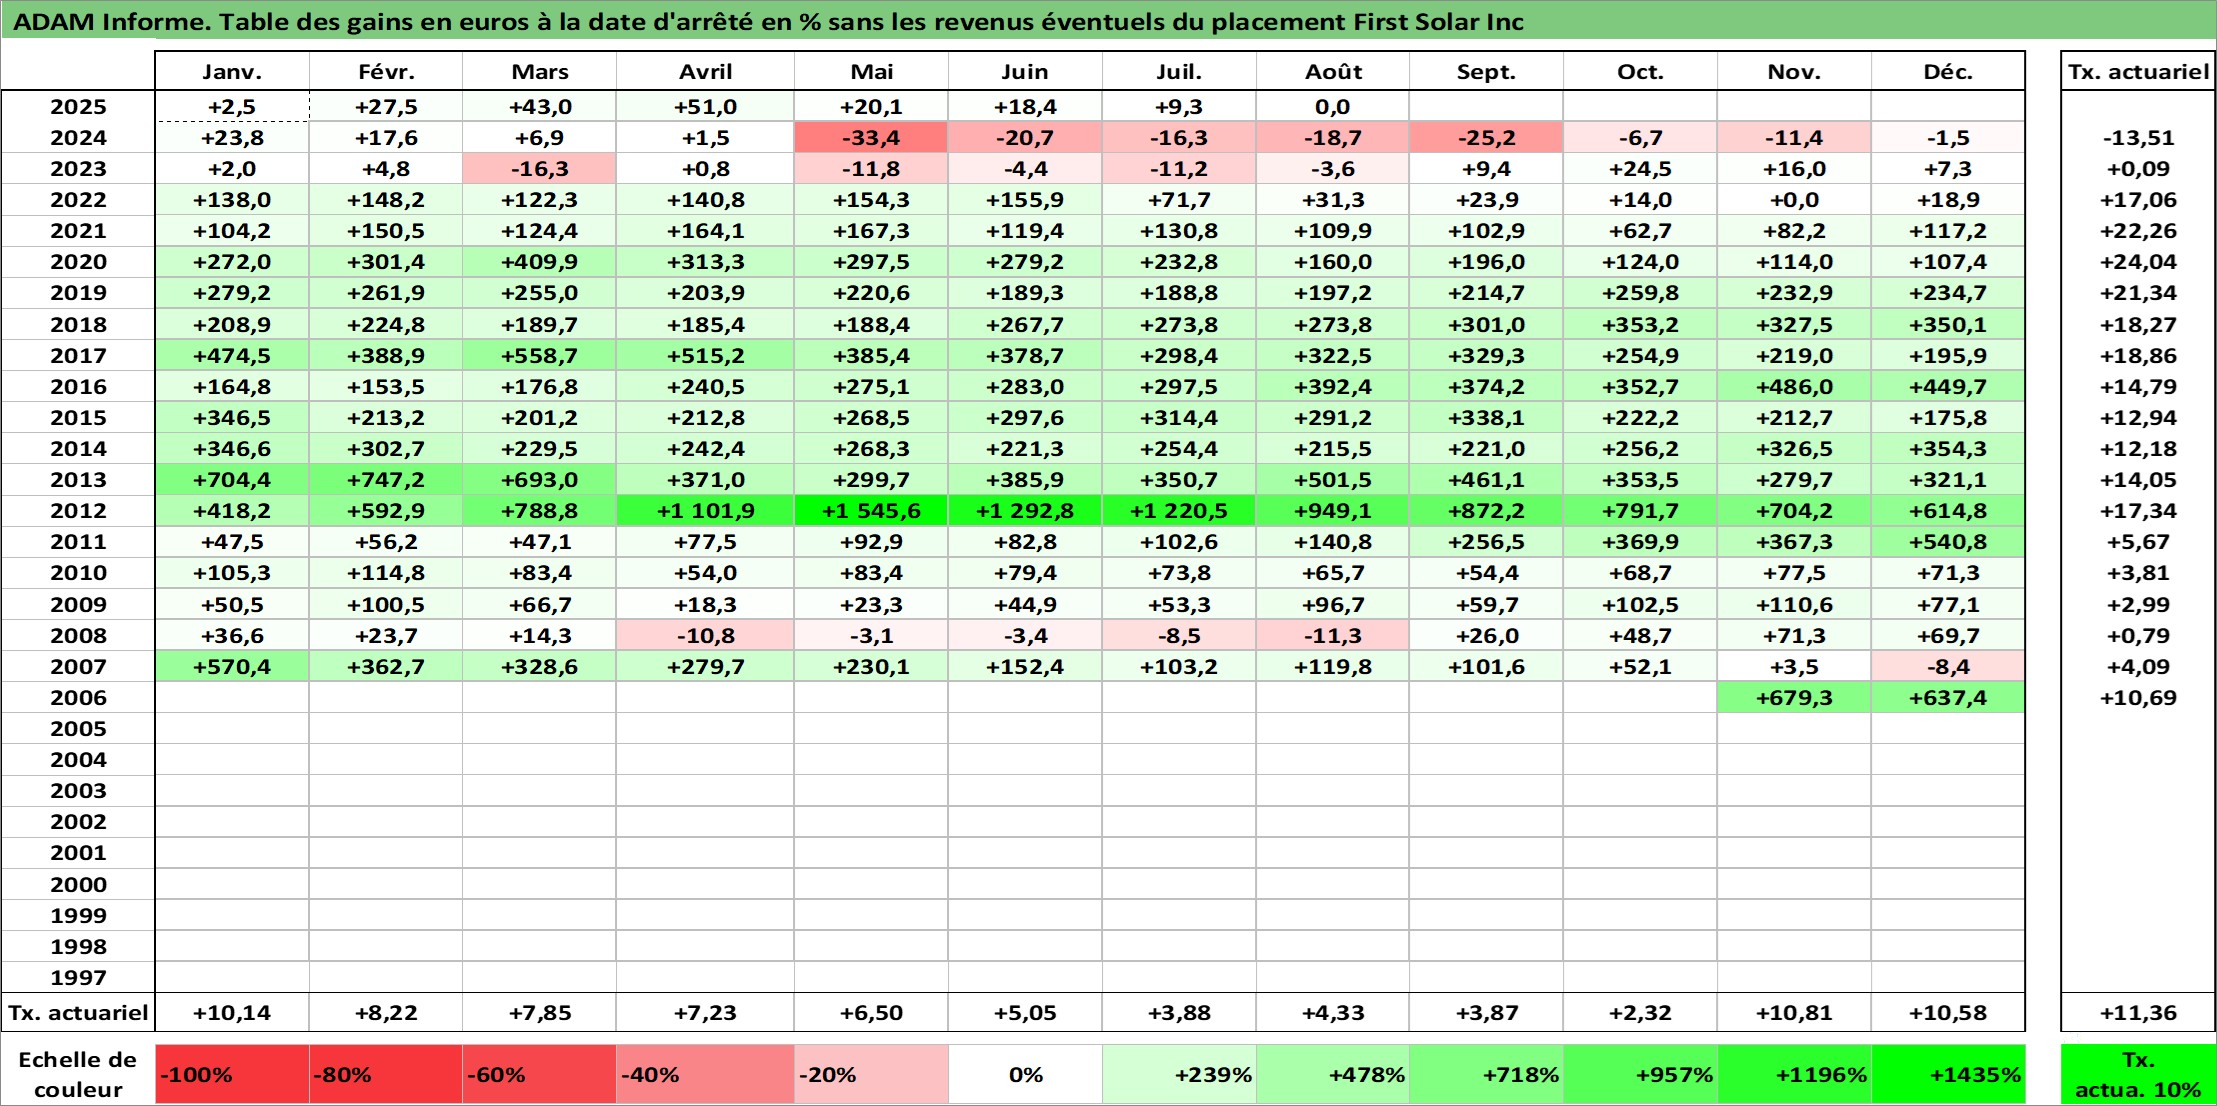Select the -25,2 cell for Sept. 2024
Image resolution: width=2217 pixels, height=1106 pixels.
point(1486,138)
